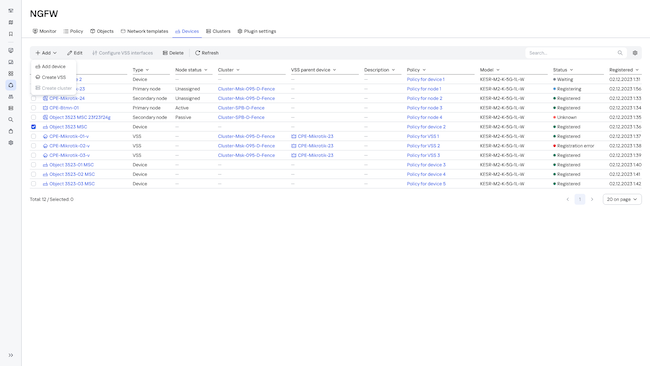Open the bag icon in left sidebar

pos(11,131)
